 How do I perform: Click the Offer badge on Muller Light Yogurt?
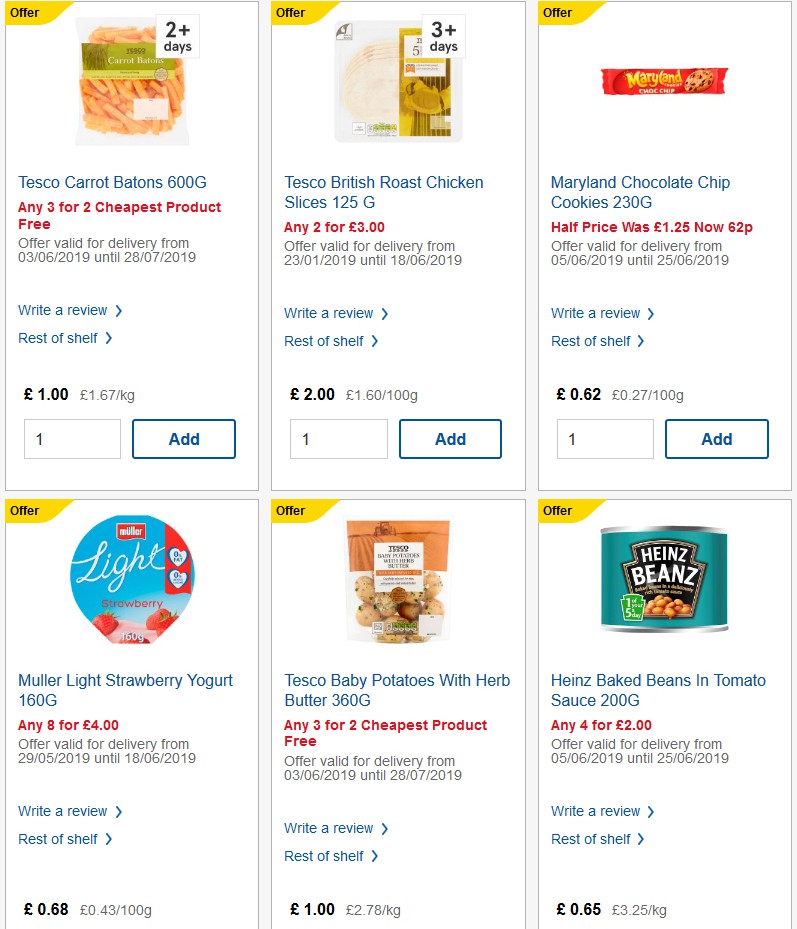25,511
